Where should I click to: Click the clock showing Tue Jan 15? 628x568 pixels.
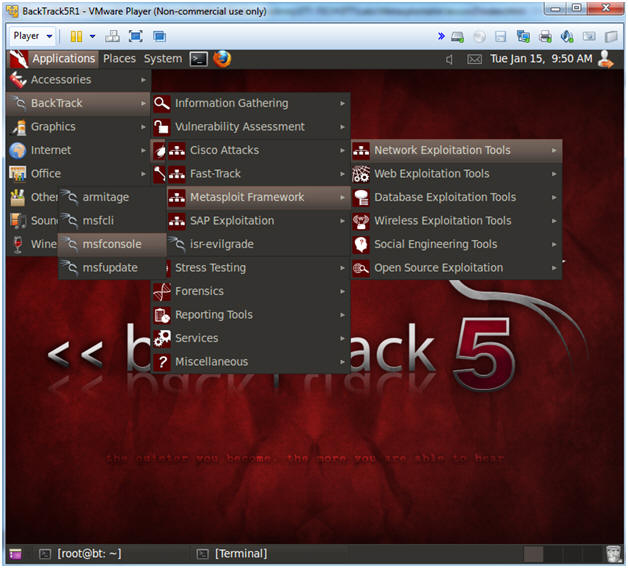point(541,59)
